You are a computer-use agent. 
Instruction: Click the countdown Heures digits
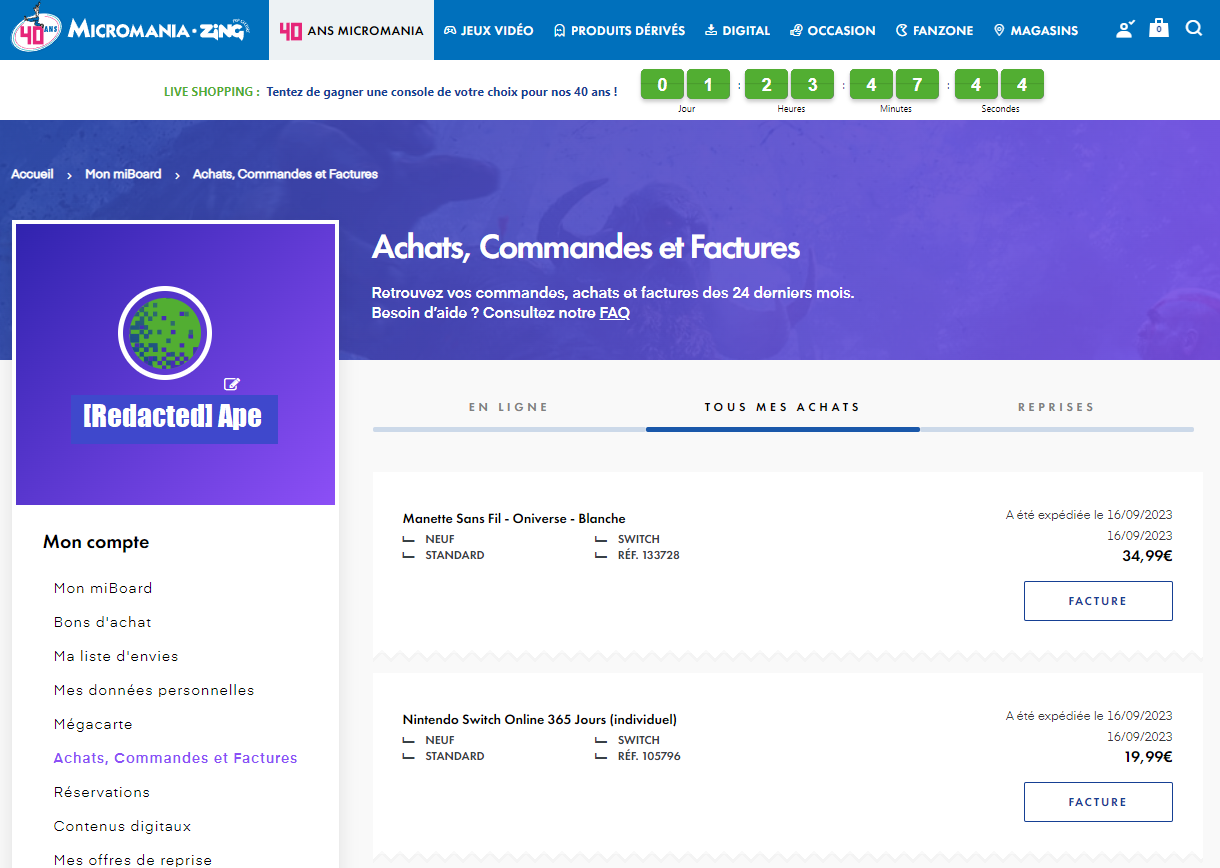pos(790,84)
